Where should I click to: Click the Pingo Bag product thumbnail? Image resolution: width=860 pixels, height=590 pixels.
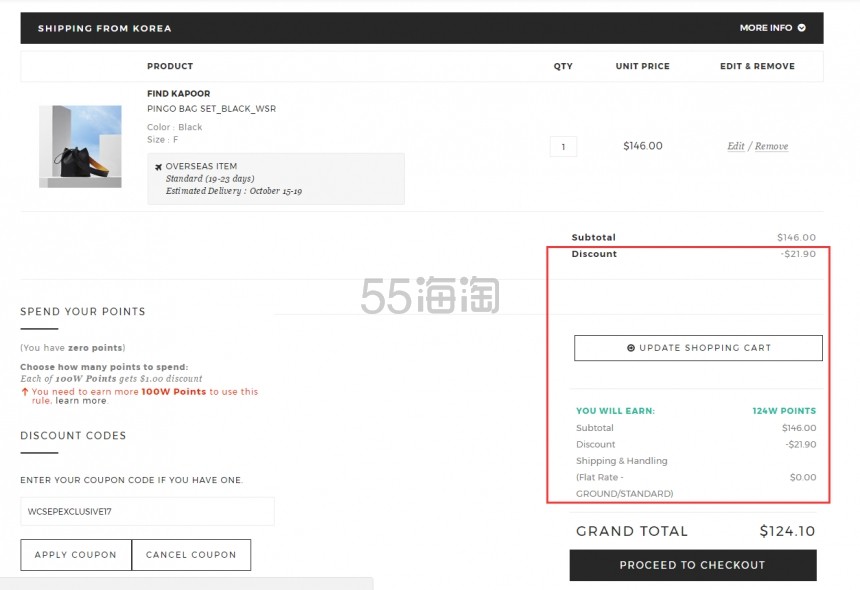80,145
